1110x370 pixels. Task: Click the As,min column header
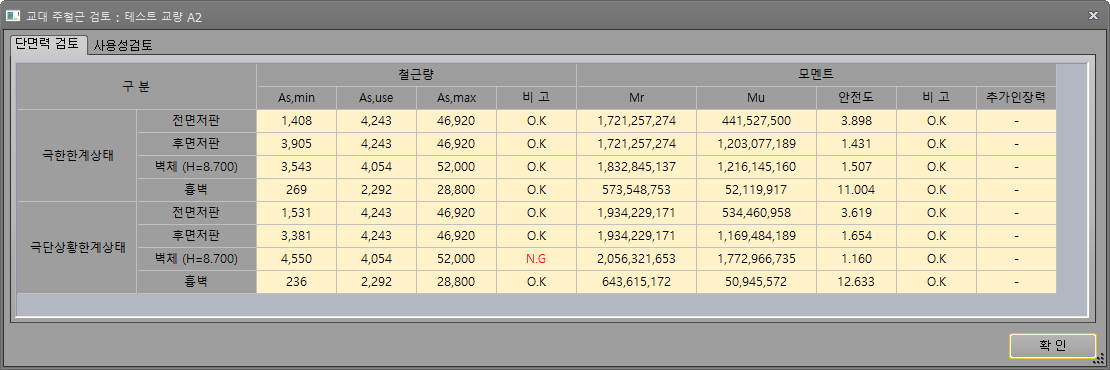click(x=297, y=98)
